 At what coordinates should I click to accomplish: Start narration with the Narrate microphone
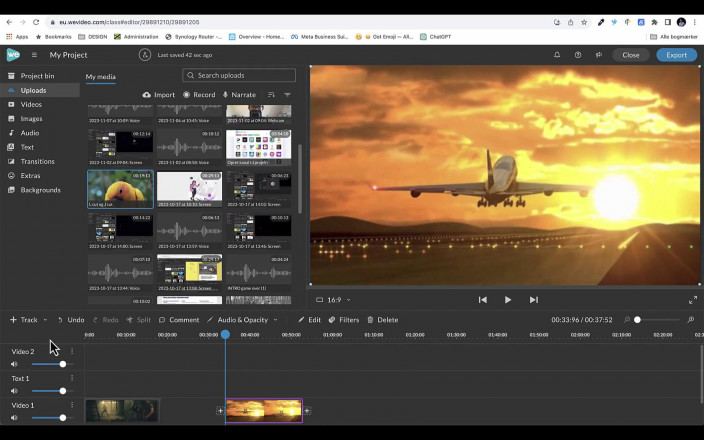[x=226, y=95]
